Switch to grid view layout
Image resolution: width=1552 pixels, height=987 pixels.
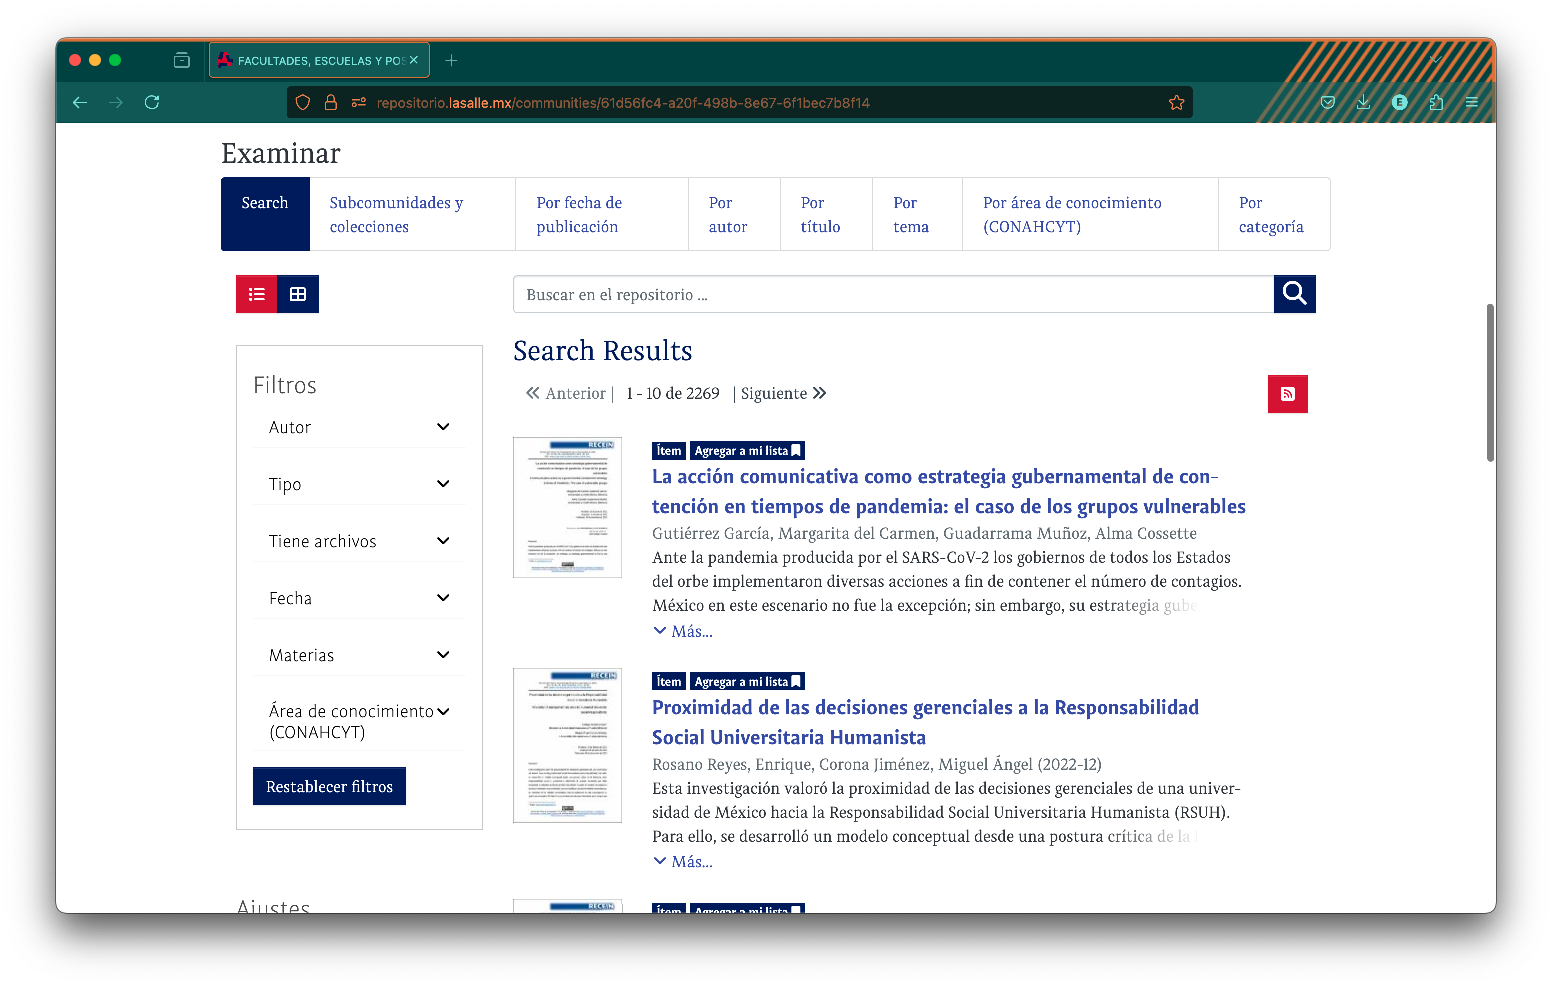(298, 294)
